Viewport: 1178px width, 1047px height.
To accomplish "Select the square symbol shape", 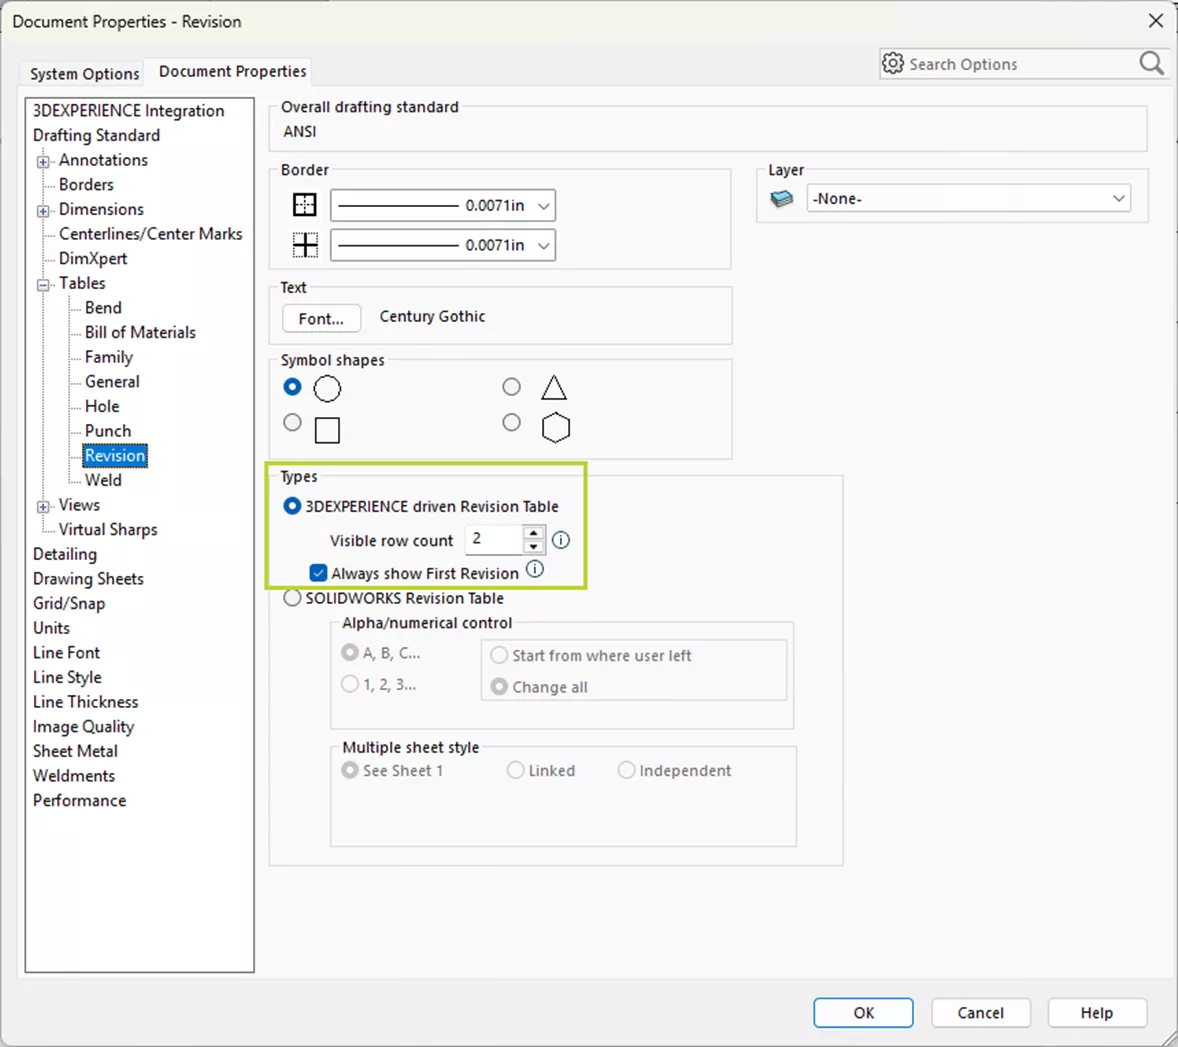I will (x=292, y=423).
